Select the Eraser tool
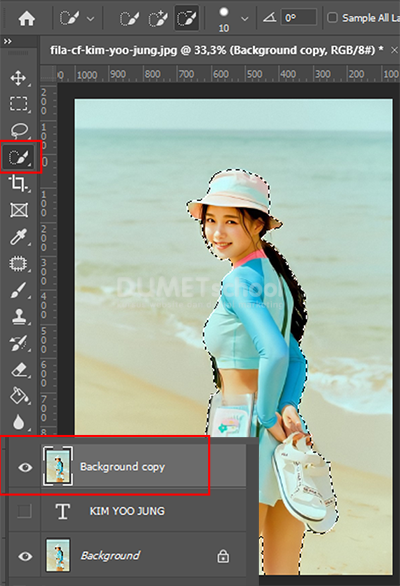Screen dimensions: 400x586 [19, 370]
